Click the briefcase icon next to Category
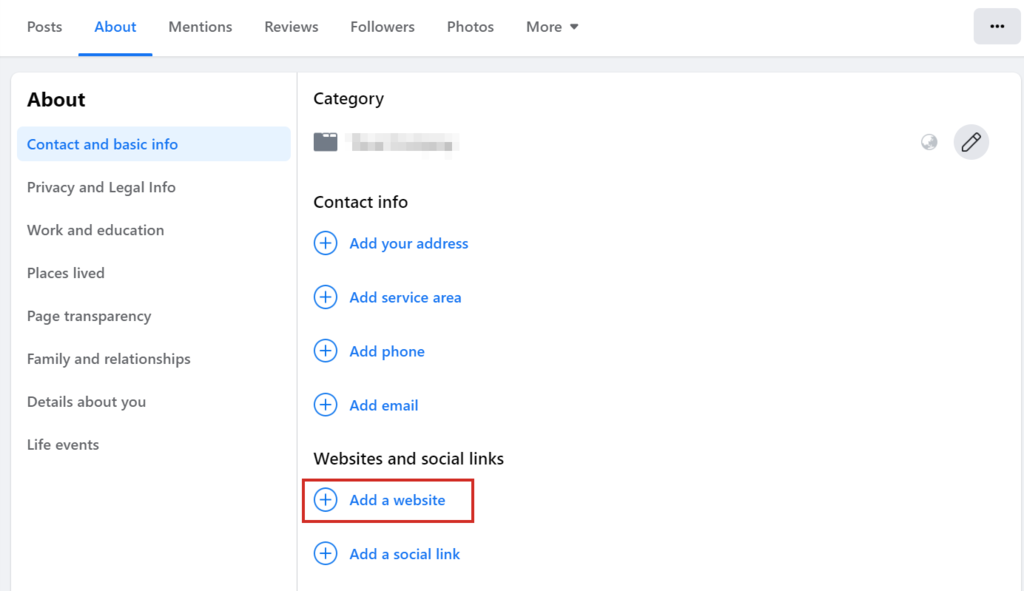Screen dimensions: 1024x591 [x=325, y=141]
